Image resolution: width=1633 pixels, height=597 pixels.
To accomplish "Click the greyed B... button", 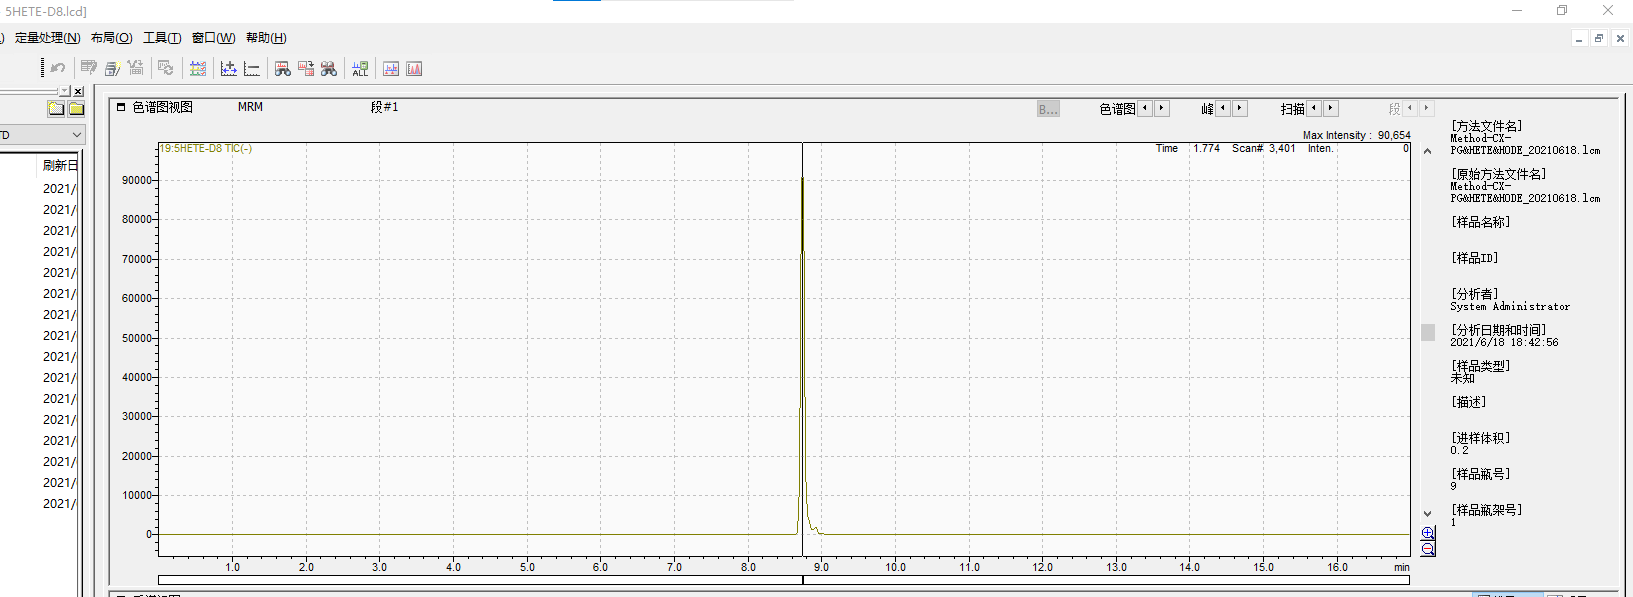I will [1048, 109].
